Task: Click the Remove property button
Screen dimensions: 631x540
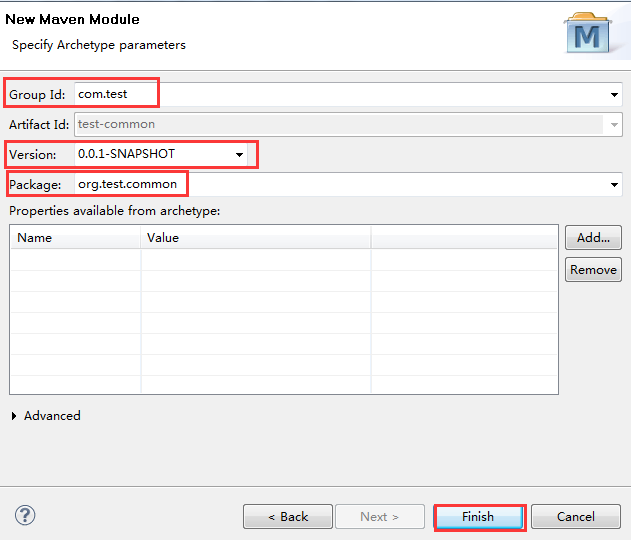Action: pyautogui.click(x=593, y=270)
